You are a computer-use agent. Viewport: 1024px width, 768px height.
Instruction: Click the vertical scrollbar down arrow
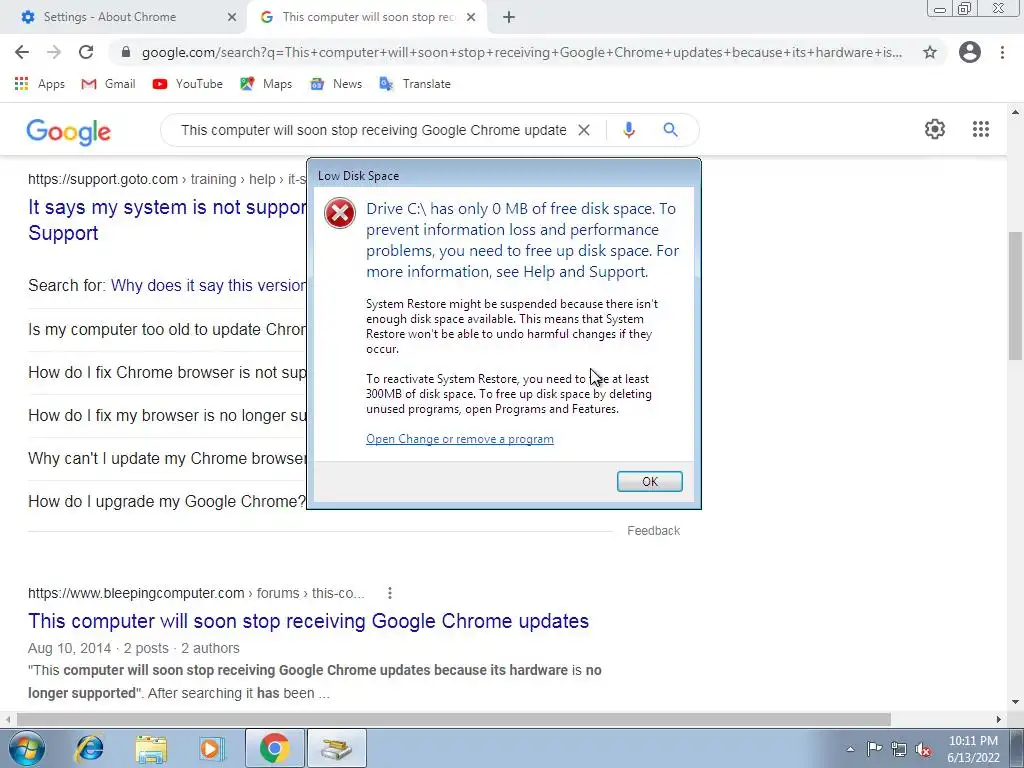point(1015,702)
